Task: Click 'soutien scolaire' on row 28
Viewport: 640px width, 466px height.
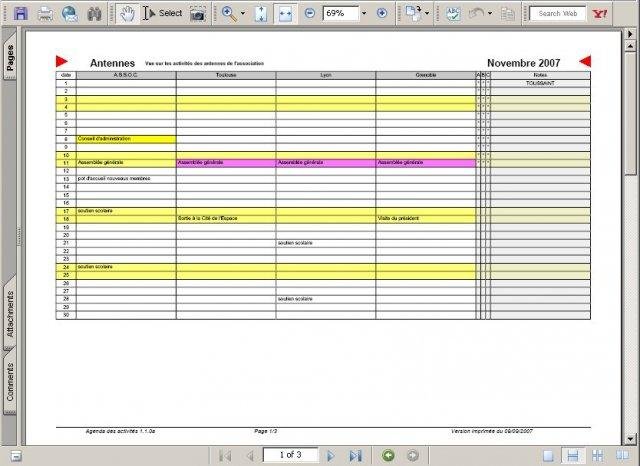Action: point(295,299)
